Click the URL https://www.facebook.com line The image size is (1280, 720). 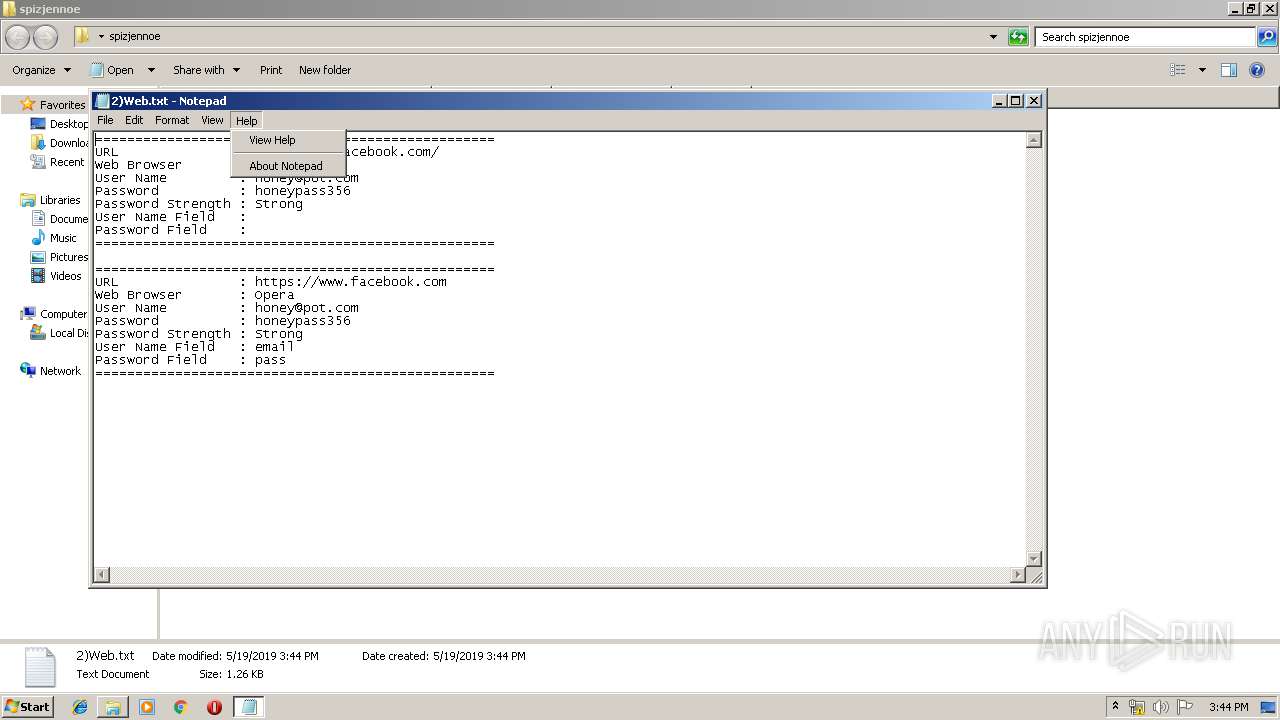click(x=351, y=282)
